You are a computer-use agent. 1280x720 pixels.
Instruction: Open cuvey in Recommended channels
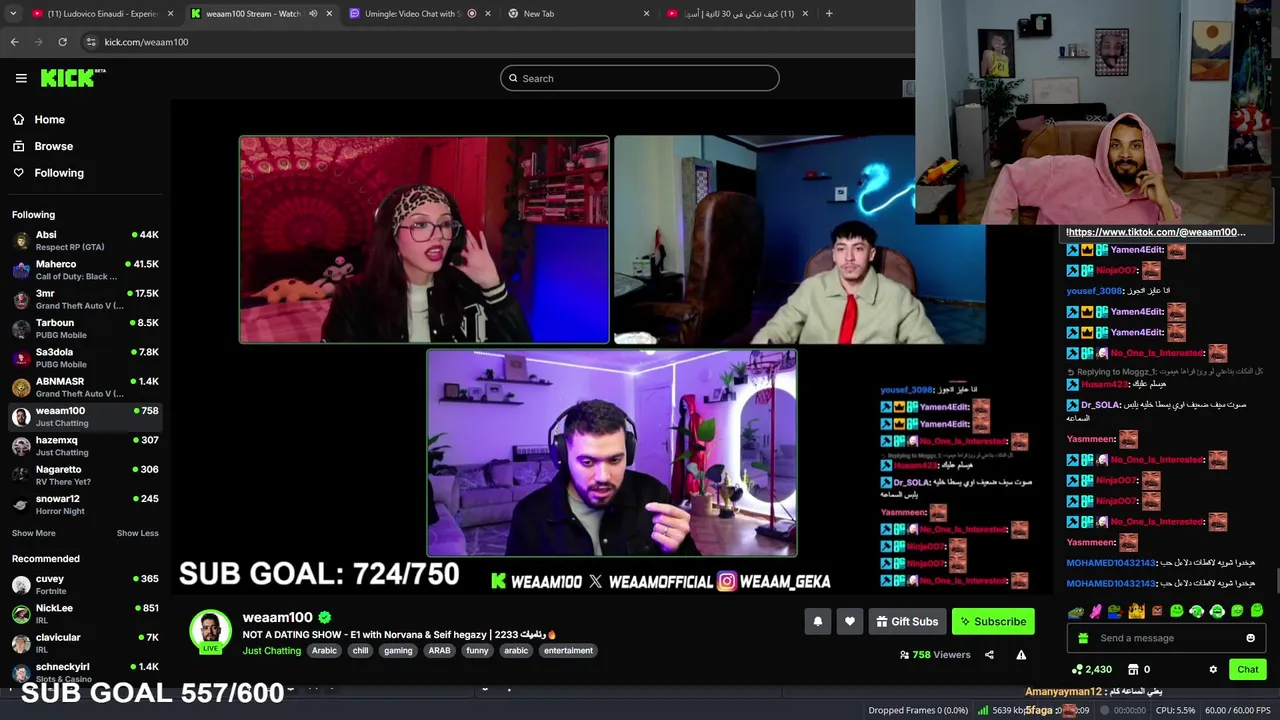[x=85, y=584]
